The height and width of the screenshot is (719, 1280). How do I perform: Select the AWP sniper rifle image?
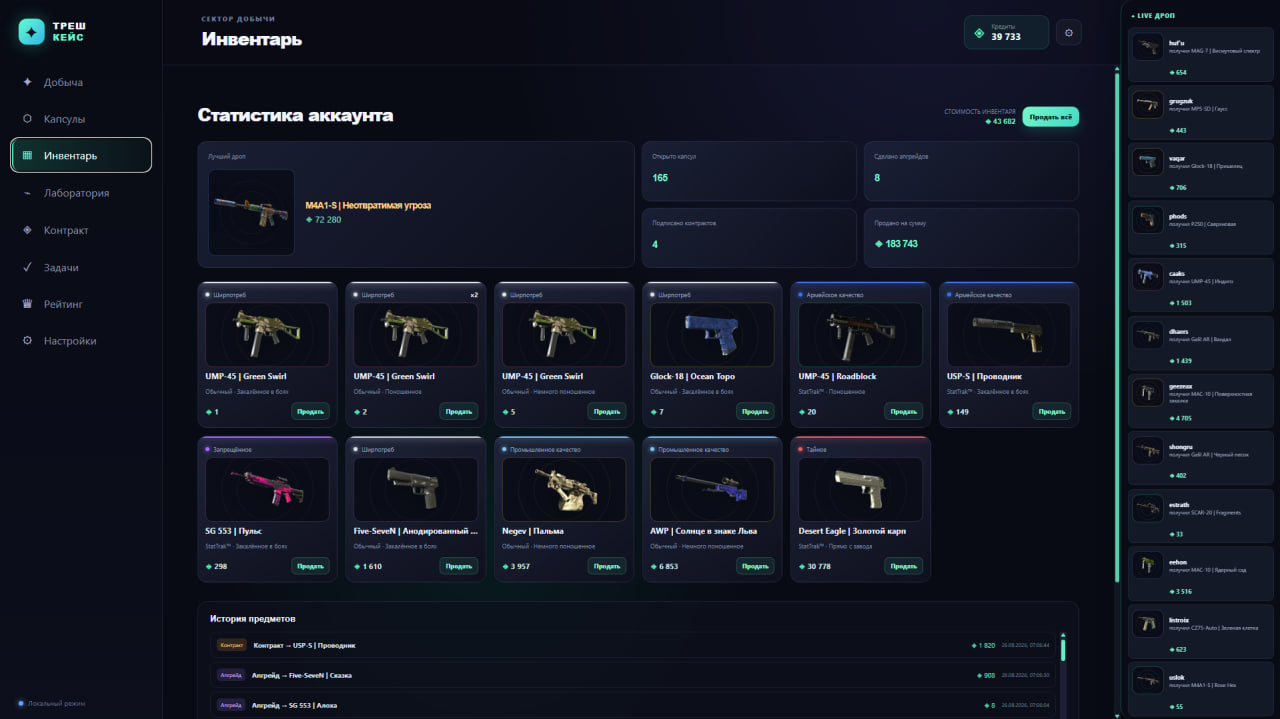pyautogui.click(x=712, y=489)
